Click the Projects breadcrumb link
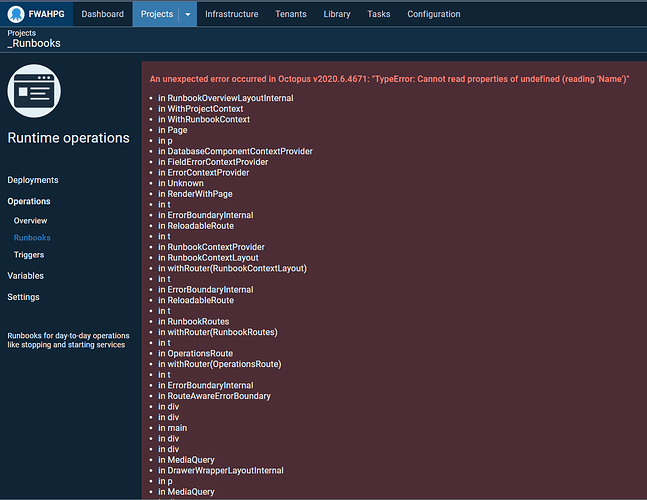Viewport: 647px width, 500px height. pyautogui.click(x=21, y=33)
